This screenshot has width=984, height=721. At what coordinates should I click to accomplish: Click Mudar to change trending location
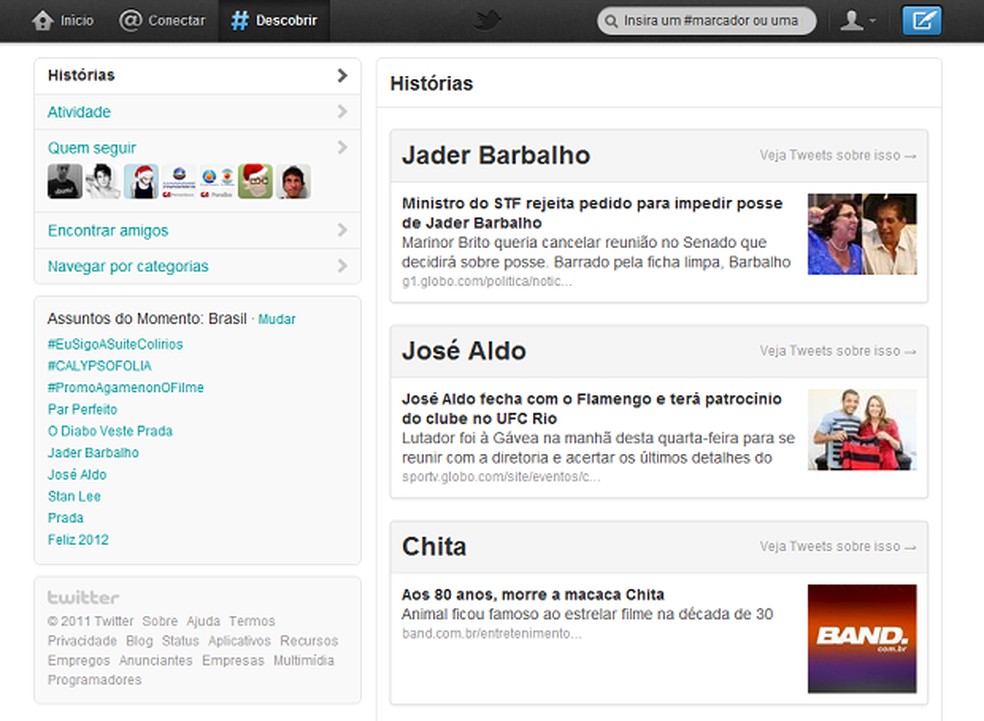coord(276,319)
